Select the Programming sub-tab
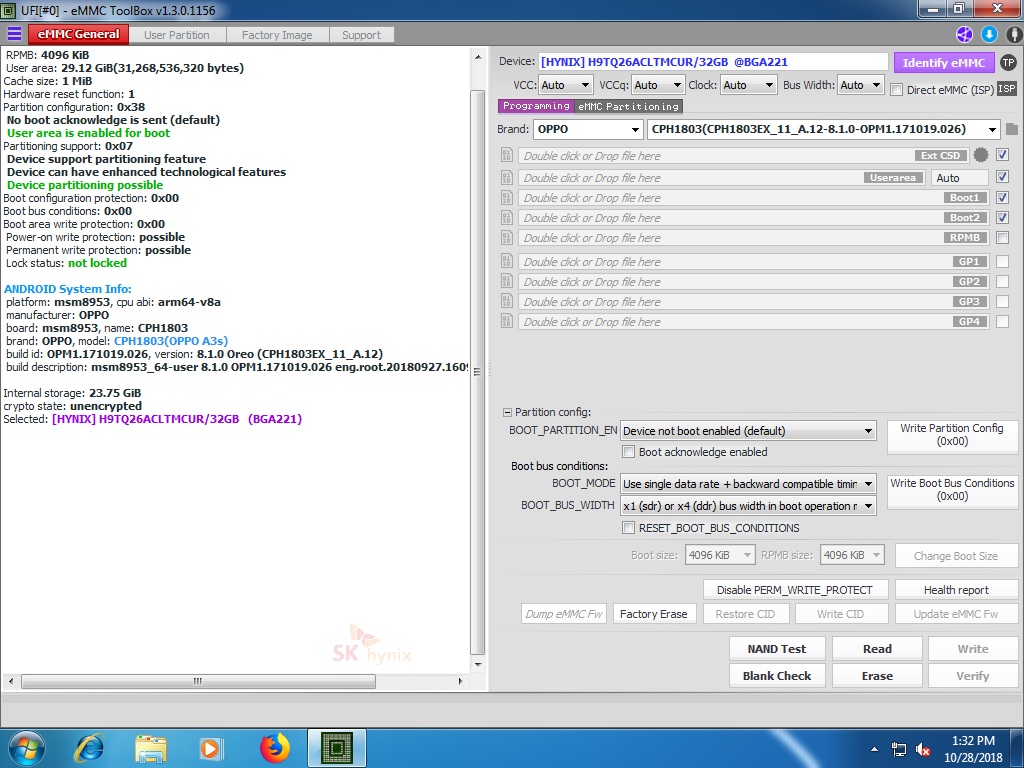 coord(536,106)
